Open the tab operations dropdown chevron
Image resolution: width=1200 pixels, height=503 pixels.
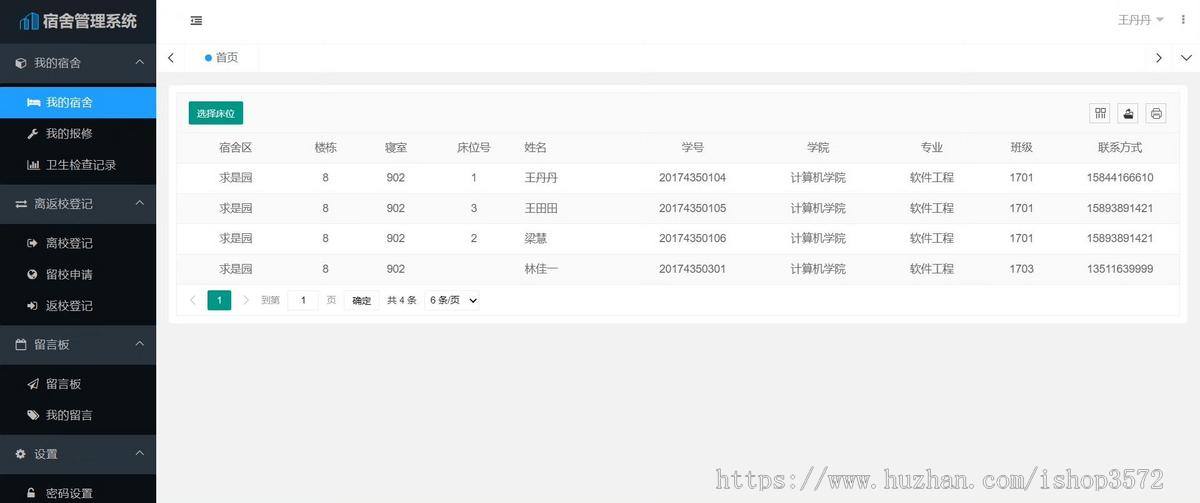tap(1187, 57)
